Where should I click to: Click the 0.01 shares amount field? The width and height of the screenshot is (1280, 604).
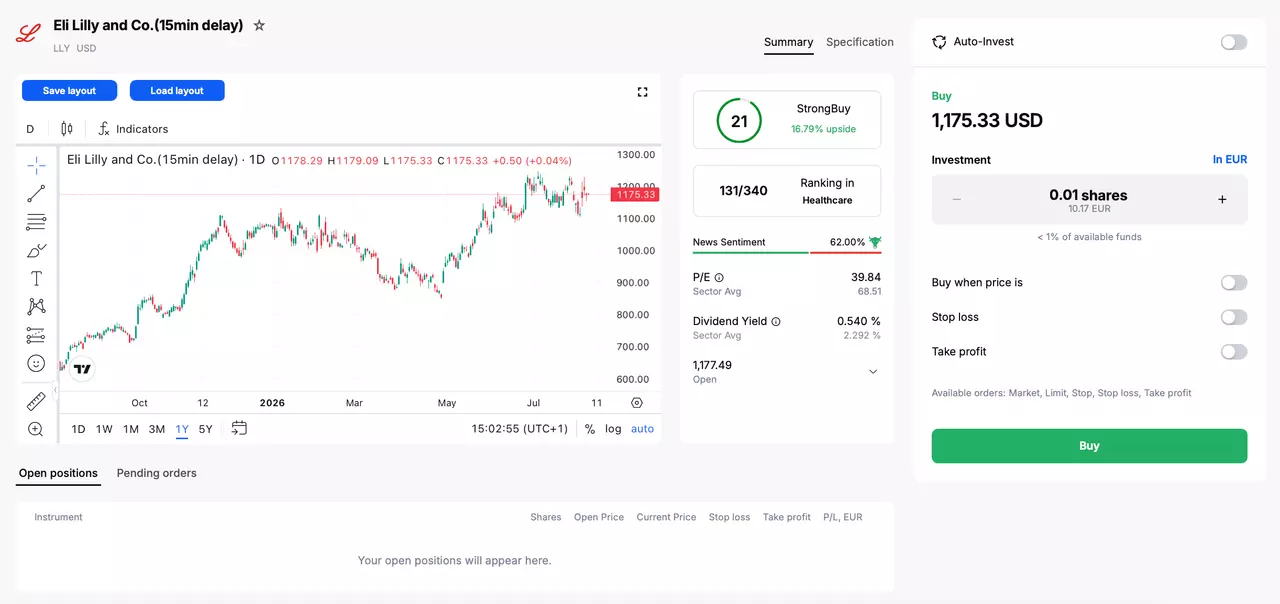coord(1089,200)
